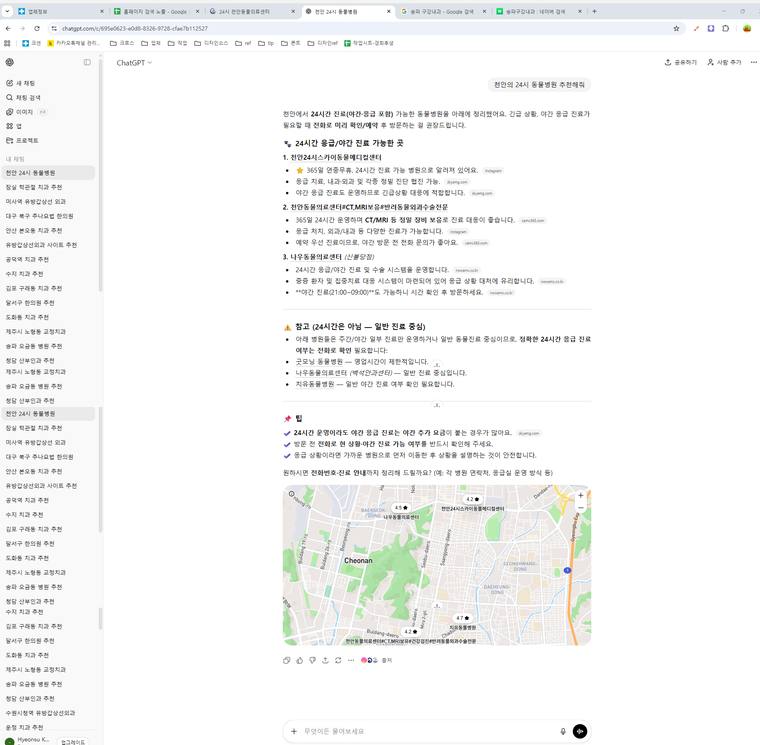The image size is (760, 745).
Task: Switch to 24시 천안동물의료센터 tab
Action: 252,11
